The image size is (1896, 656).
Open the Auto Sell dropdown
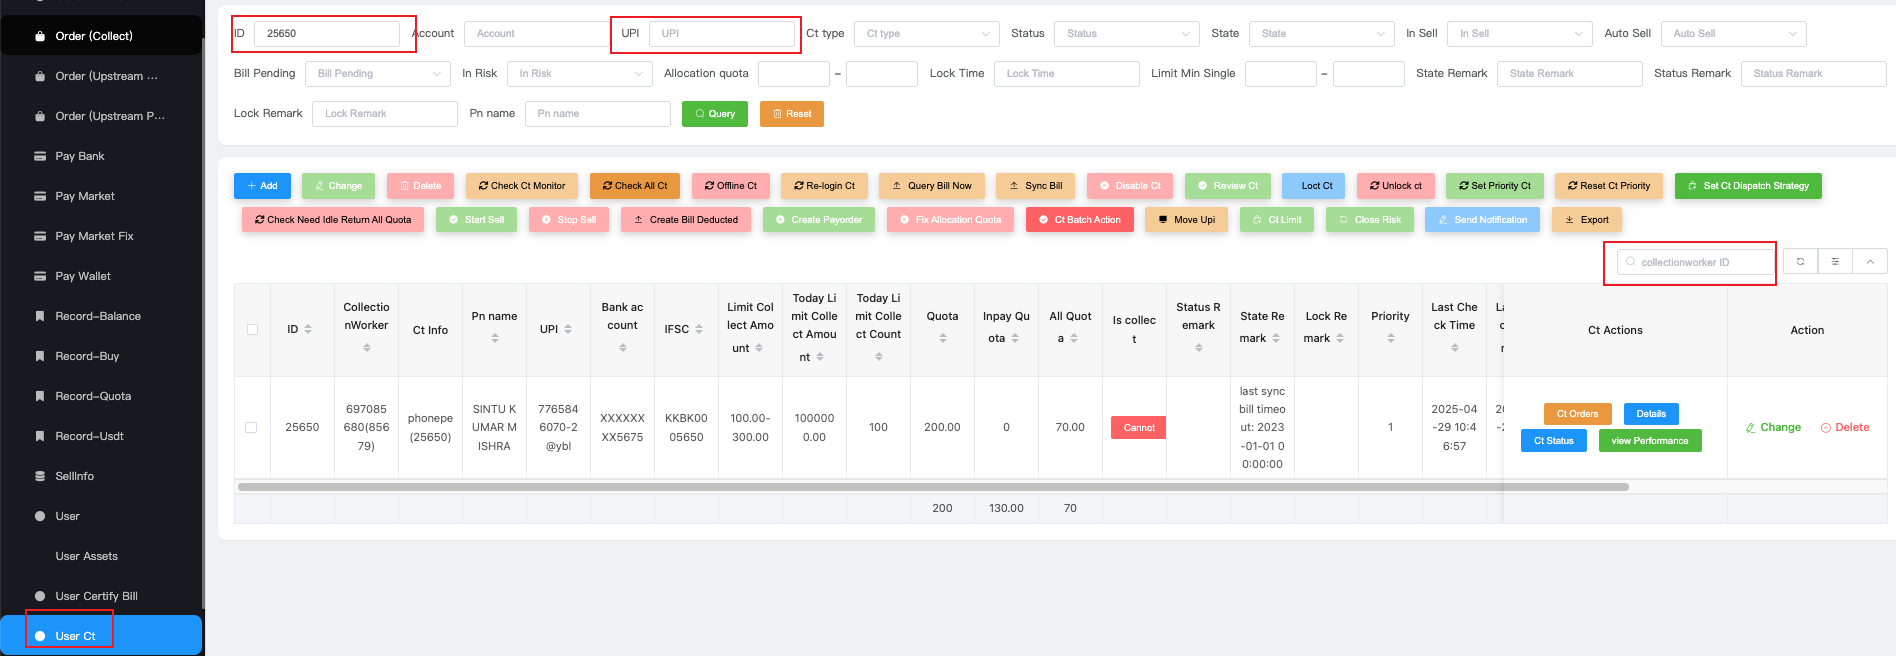[x=1733, y=33]
